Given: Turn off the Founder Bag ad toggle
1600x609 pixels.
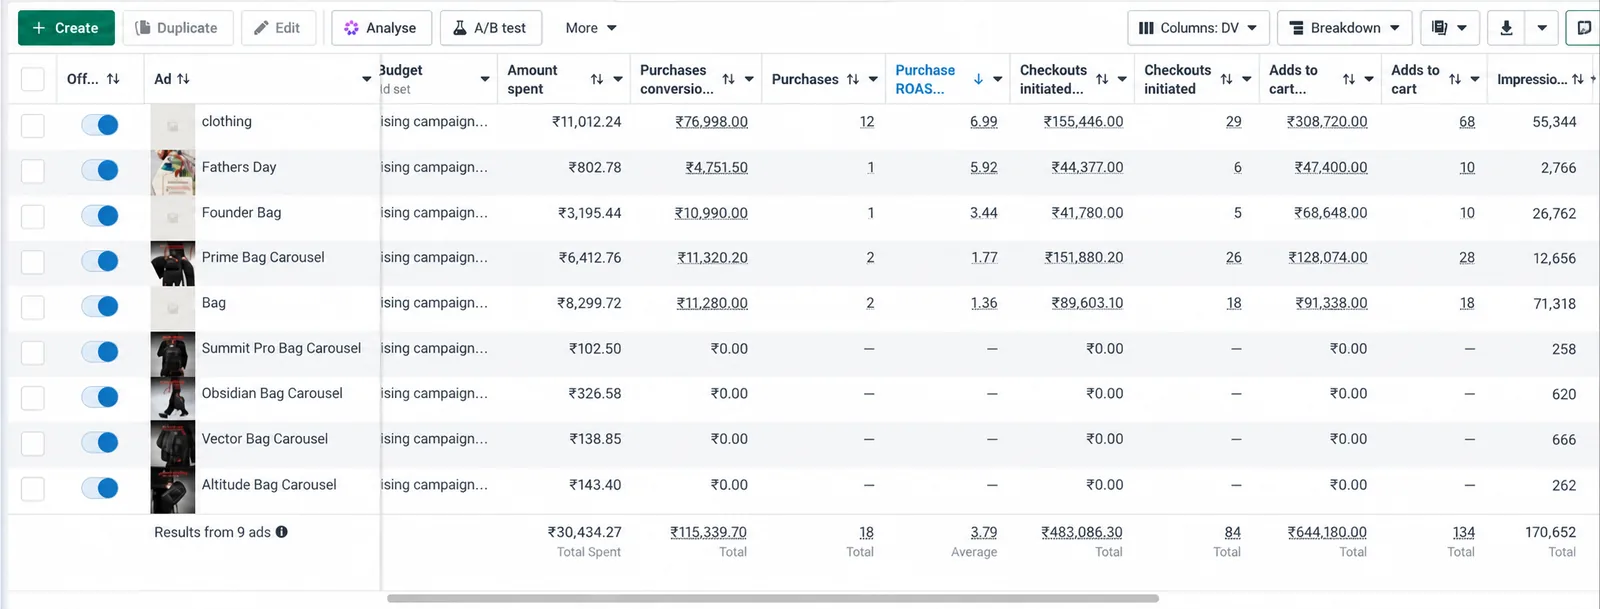Looking at the screenshot, I should point(100,215).
